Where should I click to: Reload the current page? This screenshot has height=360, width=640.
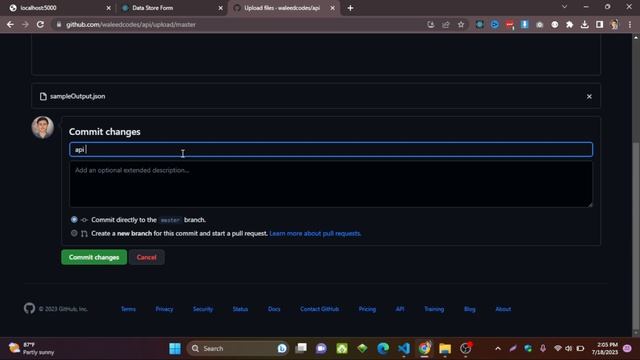(x=40, y=24)
